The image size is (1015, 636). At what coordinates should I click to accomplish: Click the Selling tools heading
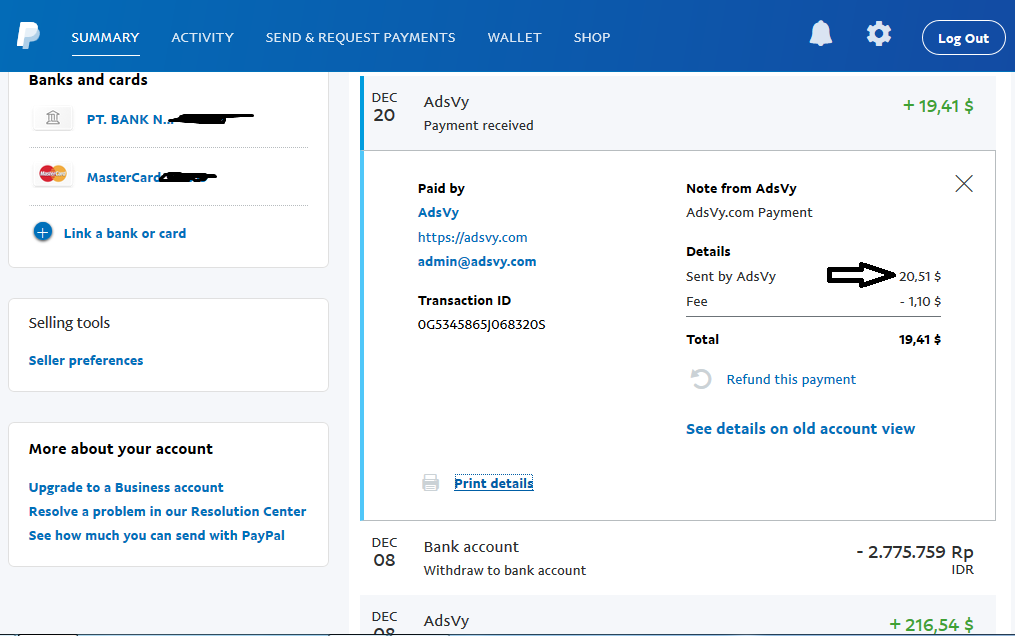tap(69, 322)
